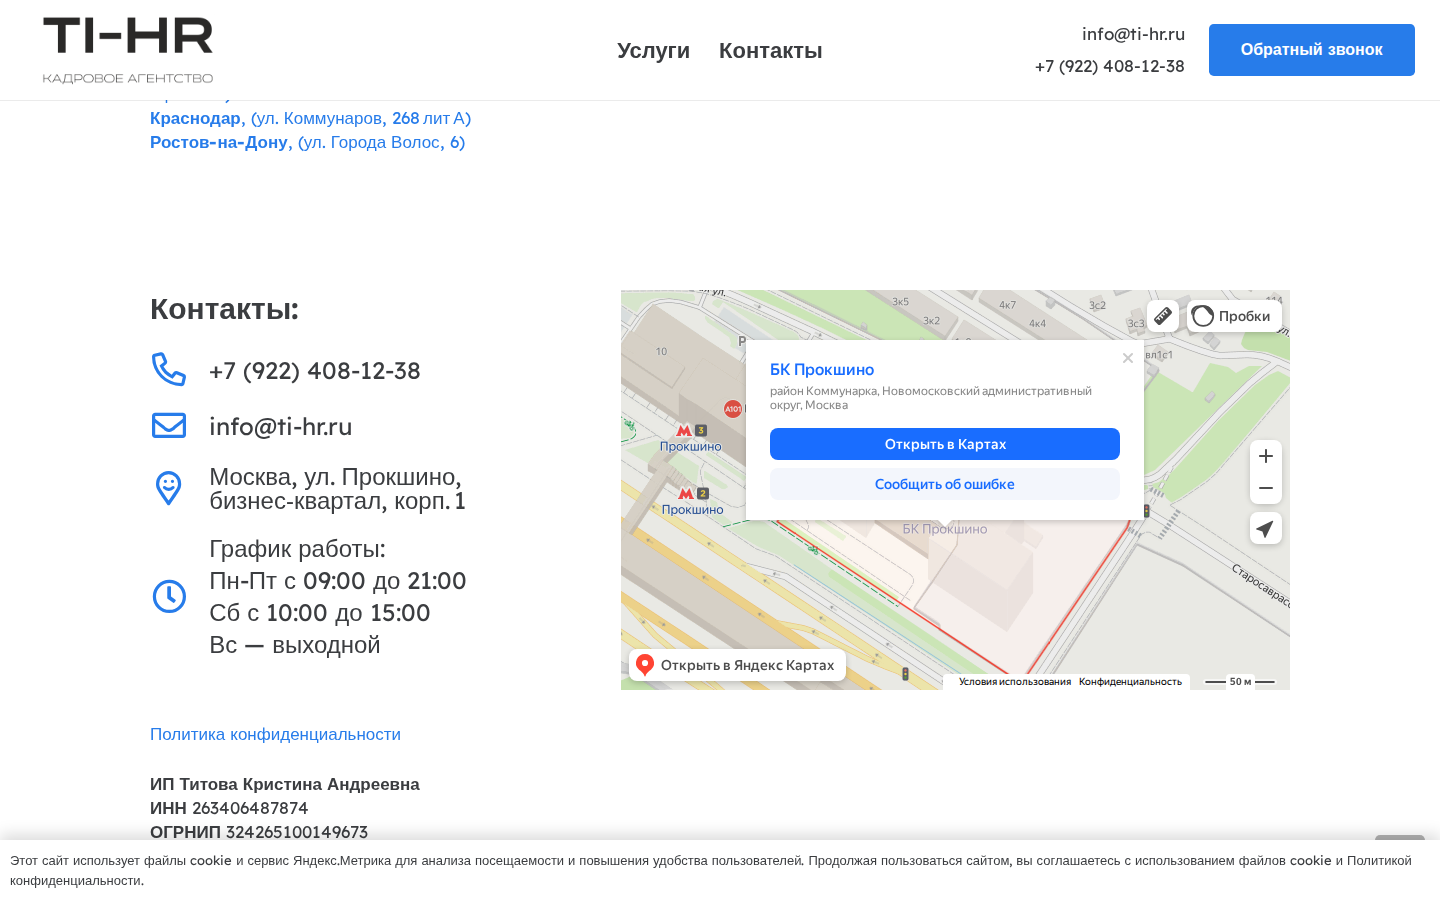
Task: Click the Ростов-на-Дону office address link
Action: 307,142
